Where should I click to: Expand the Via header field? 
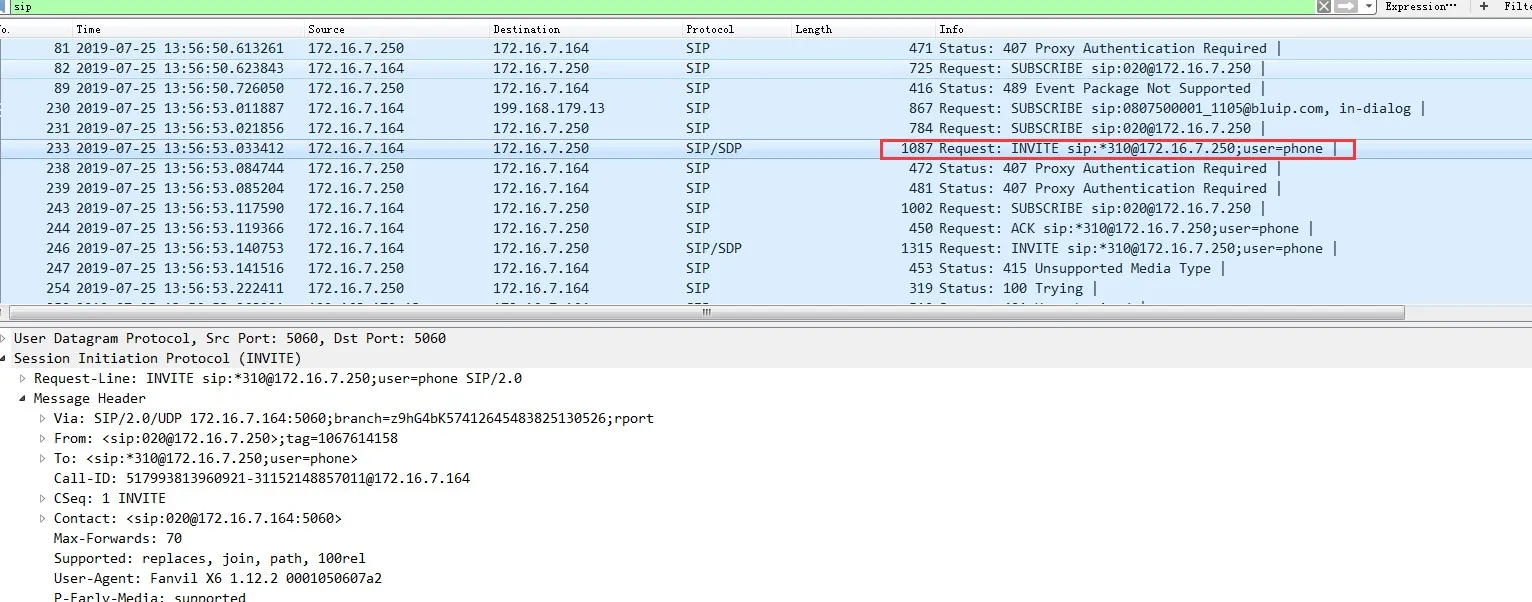pyautogui.click(x=40, y=418)
